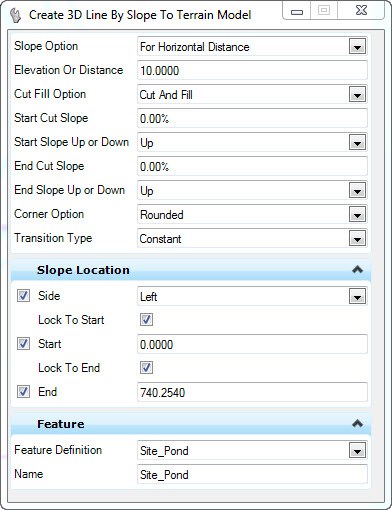The image size is (392, 510).
Task: Open End Slope Up or Down dropdown
Action: [x=357, y=191]
